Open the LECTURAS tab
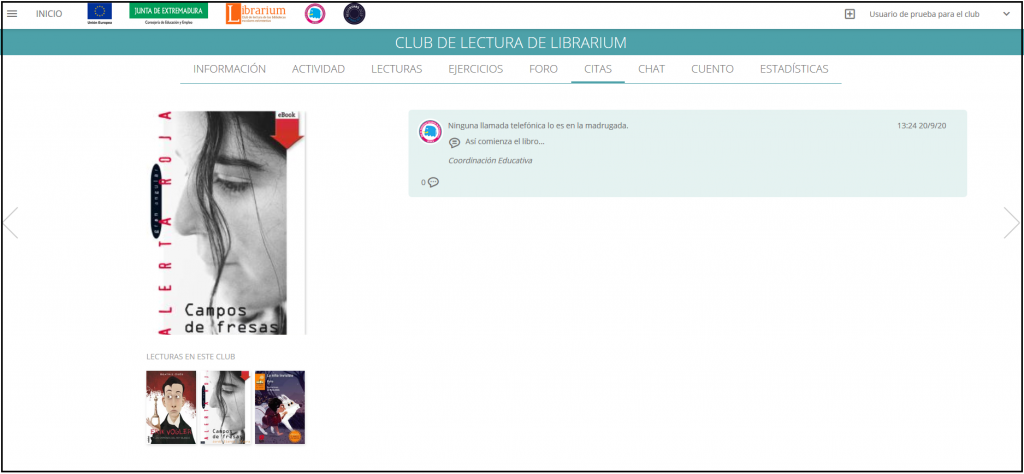 click(396, 69)
